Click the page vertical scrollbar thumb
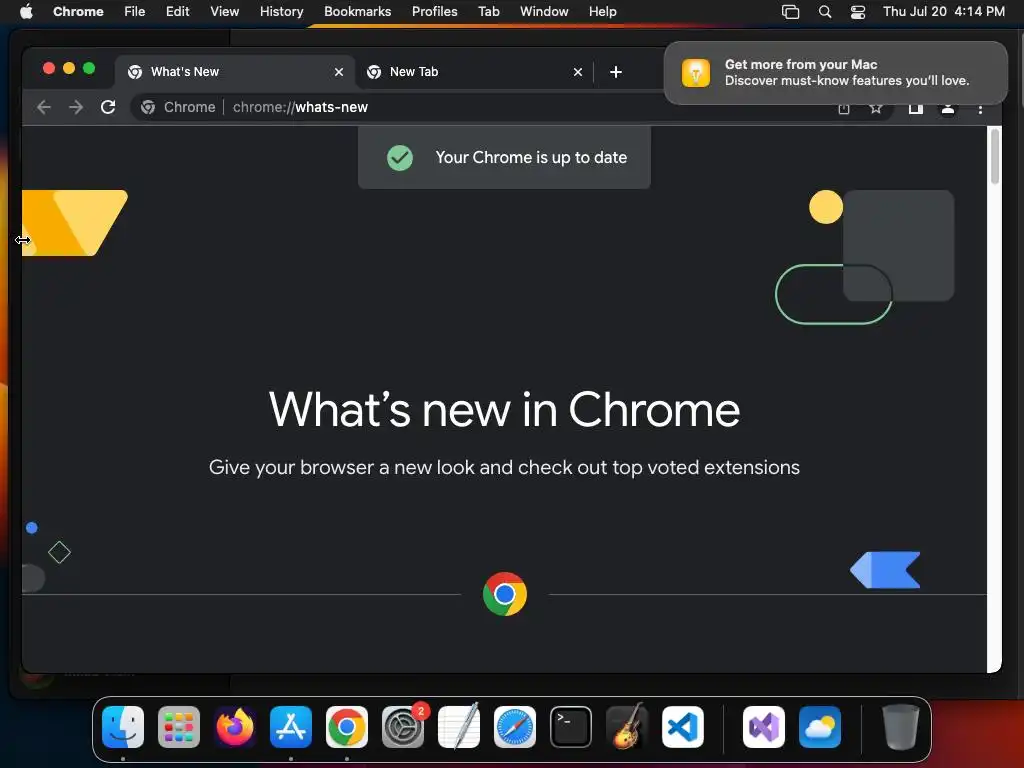This screenshot has width=1024, height=768. point(995,157)
